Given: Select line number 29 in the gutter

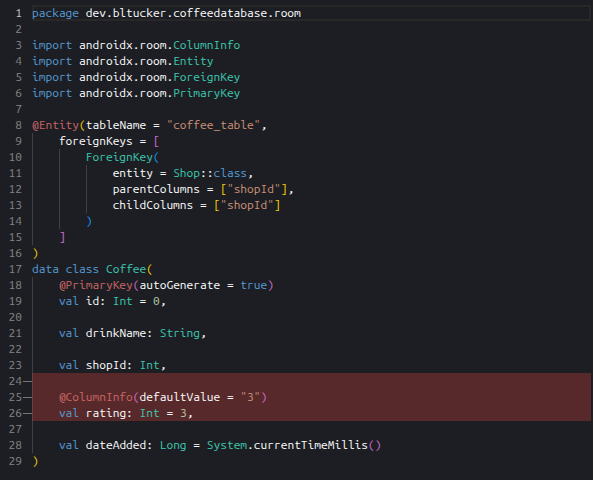Looking at the screenshot, I should [15, 461].
